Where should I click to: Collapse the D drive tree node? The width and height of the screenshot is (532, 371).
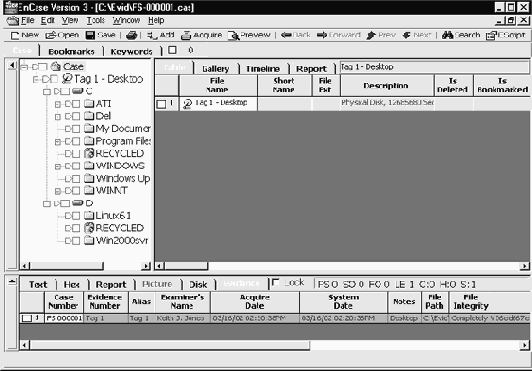46,204
